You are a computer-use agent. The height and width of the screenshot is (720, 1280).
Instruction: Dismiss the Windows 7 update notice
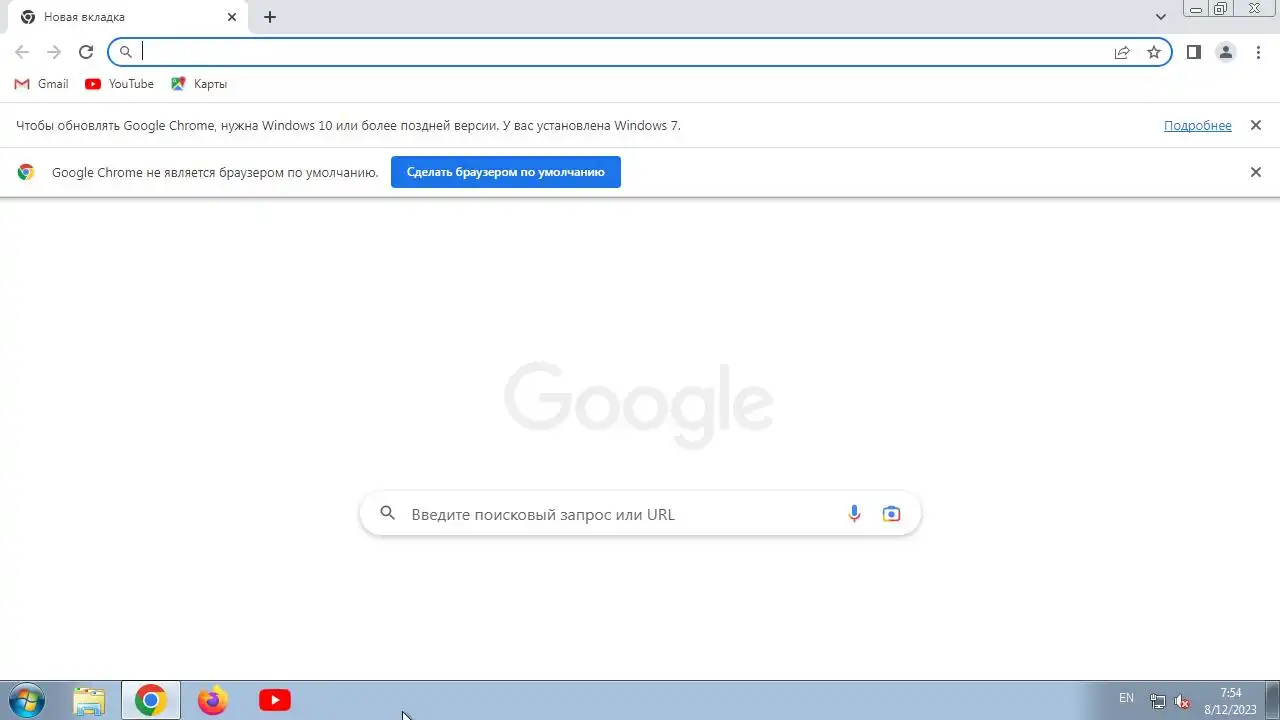tap(1255, 125)
